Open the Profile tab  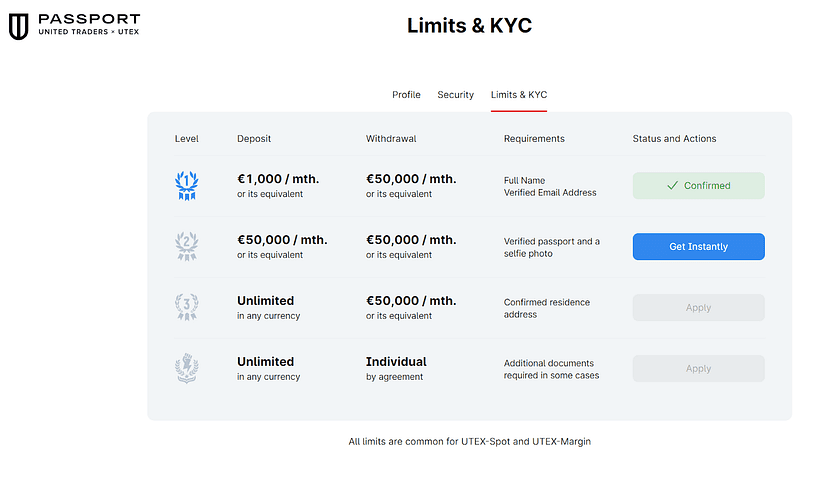pos(406,95)
